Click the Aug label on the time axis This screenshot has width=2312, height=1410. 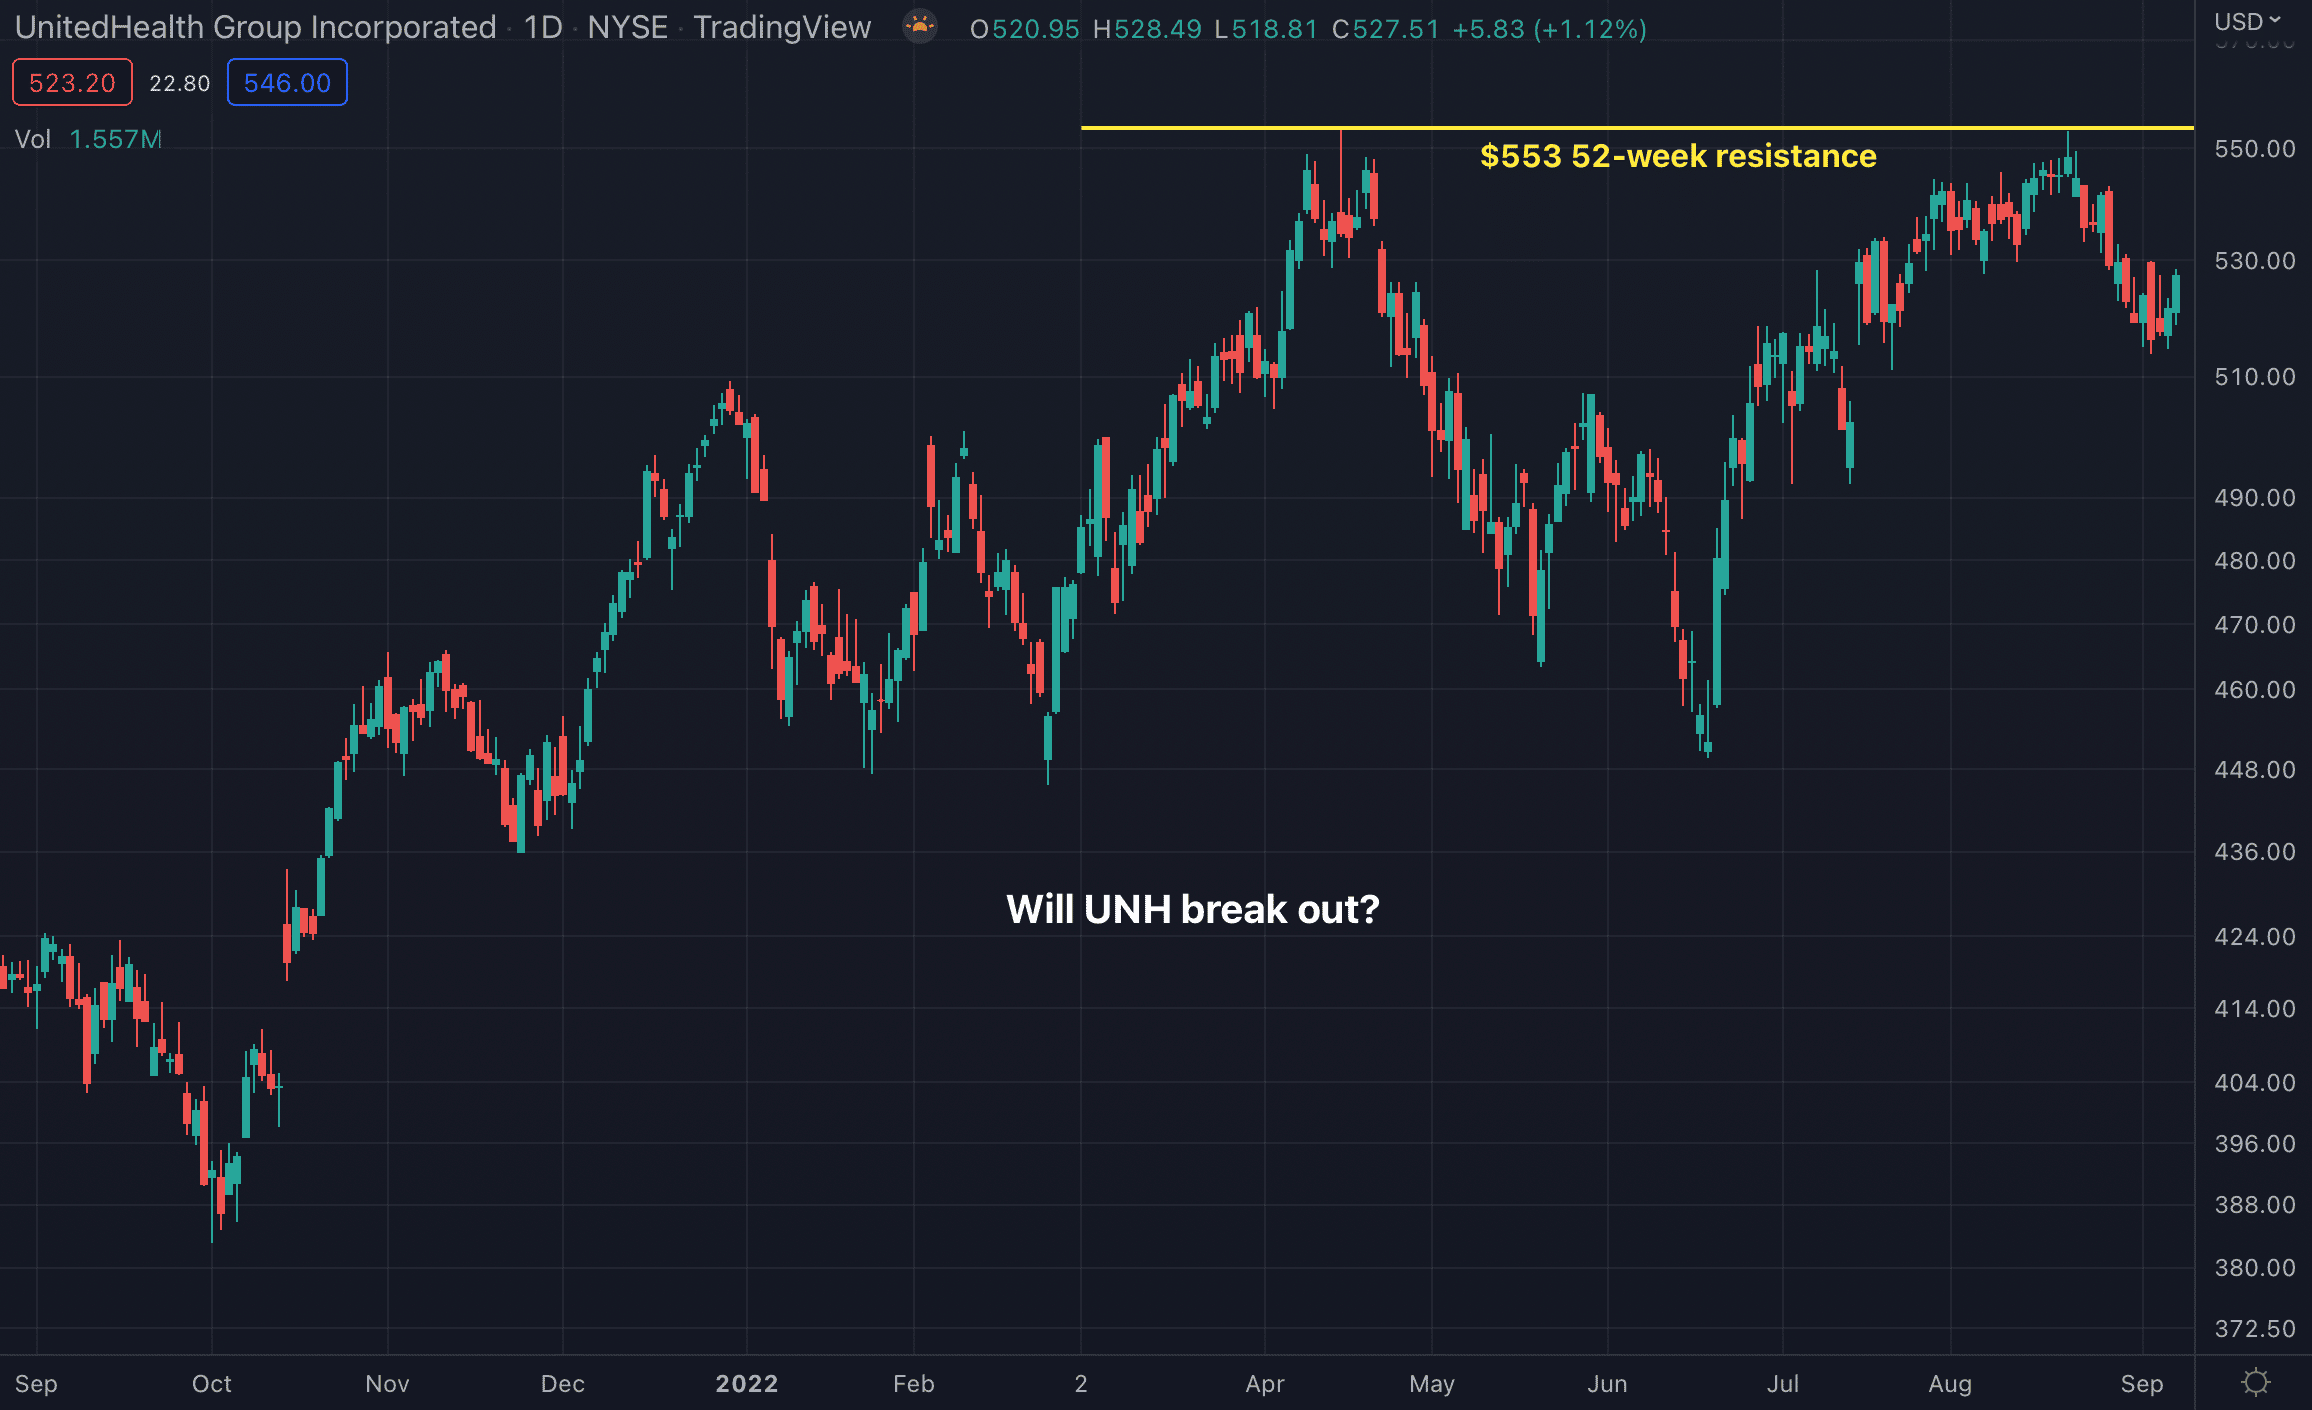(x=1949, y=1384)
